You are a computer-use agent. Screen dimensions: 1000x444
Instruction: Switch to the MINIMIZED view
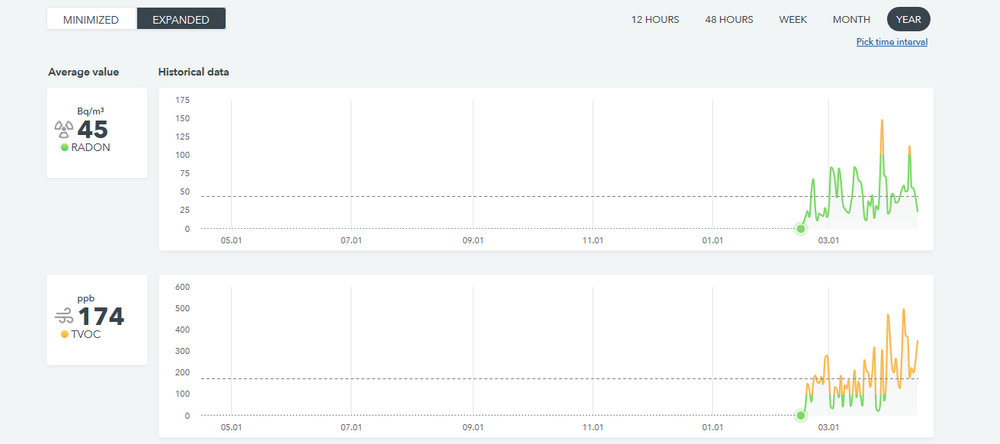pos(91,19)
